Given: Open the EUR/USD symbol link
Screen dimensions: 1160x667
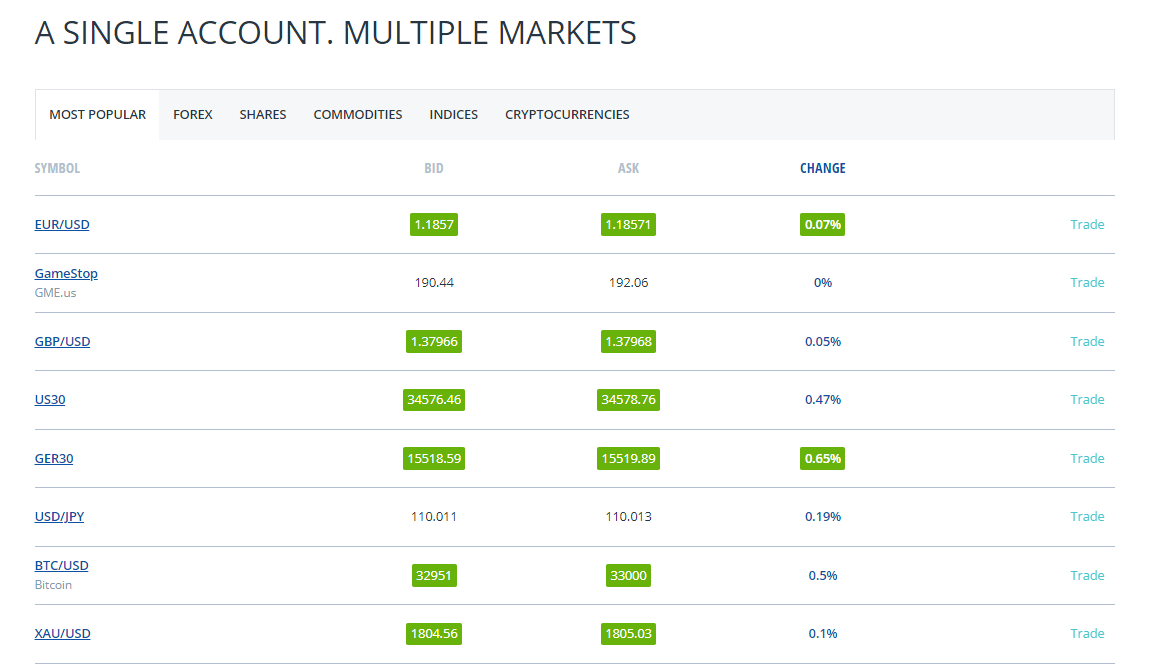Looking at the screenshot, I should tap(62, 224).
